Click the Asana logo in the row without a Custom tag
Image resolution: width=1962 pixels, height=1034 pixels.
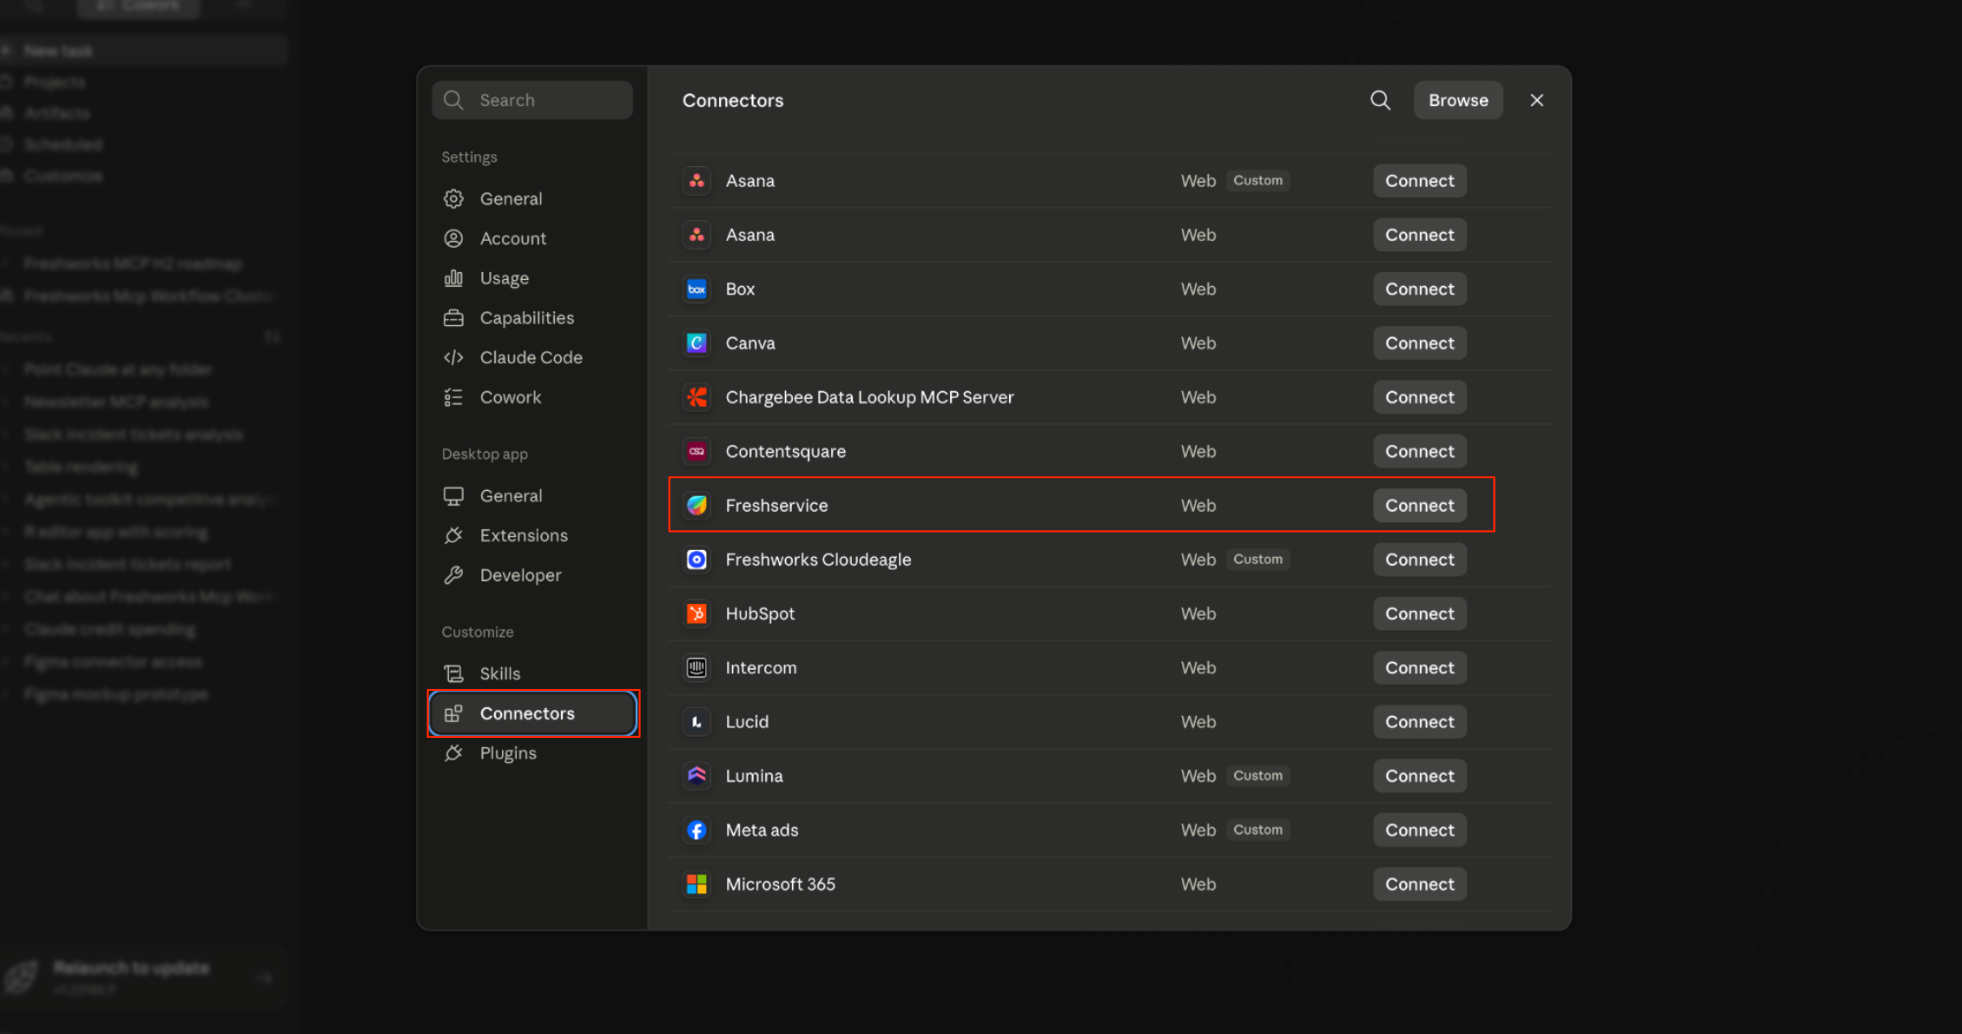(x=697, y=235)
